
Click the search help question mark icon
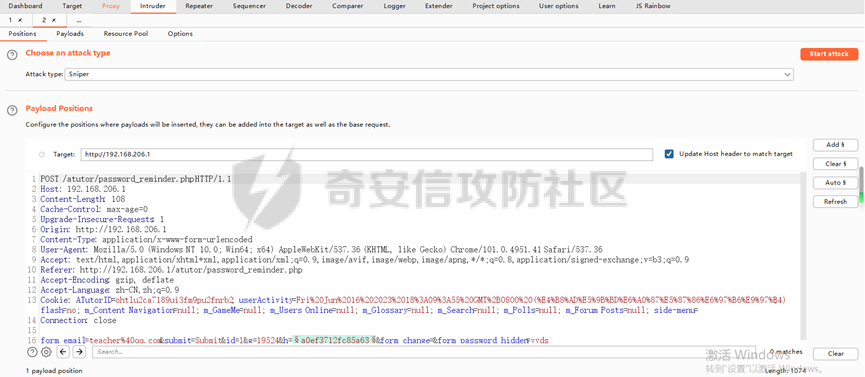(32, 352)
